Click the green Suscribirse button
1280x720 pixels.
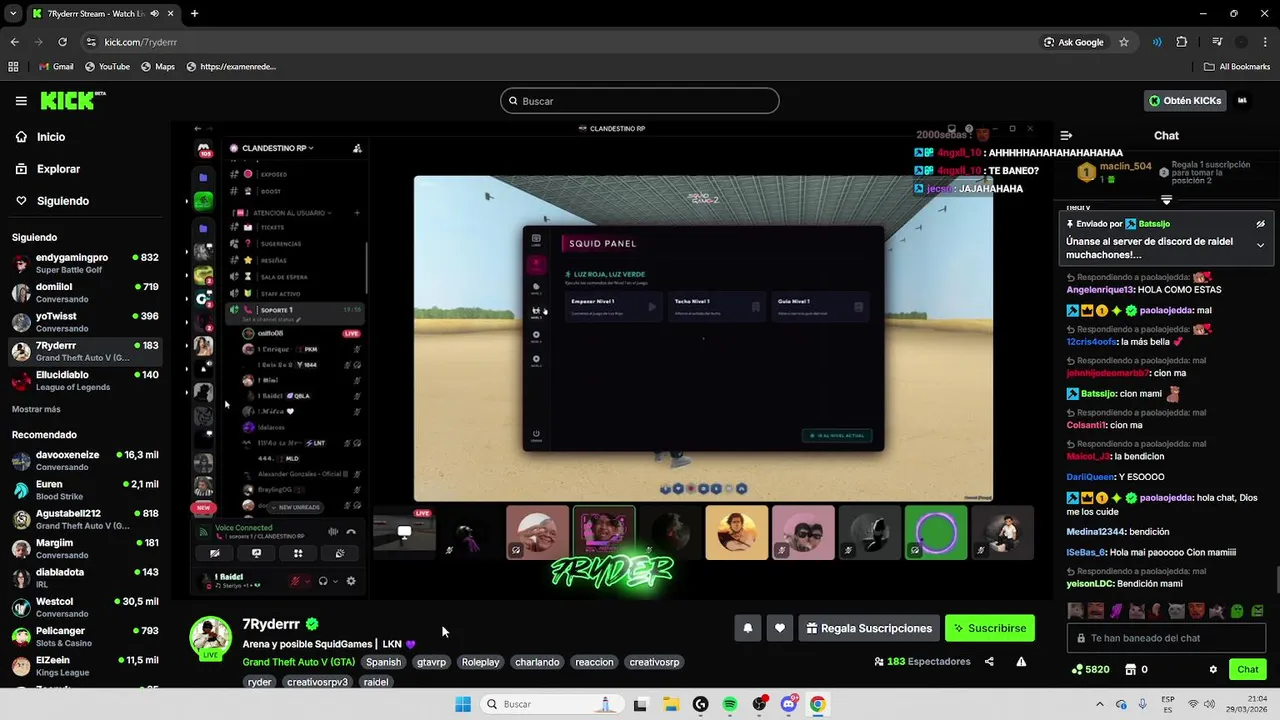(990, 628)
